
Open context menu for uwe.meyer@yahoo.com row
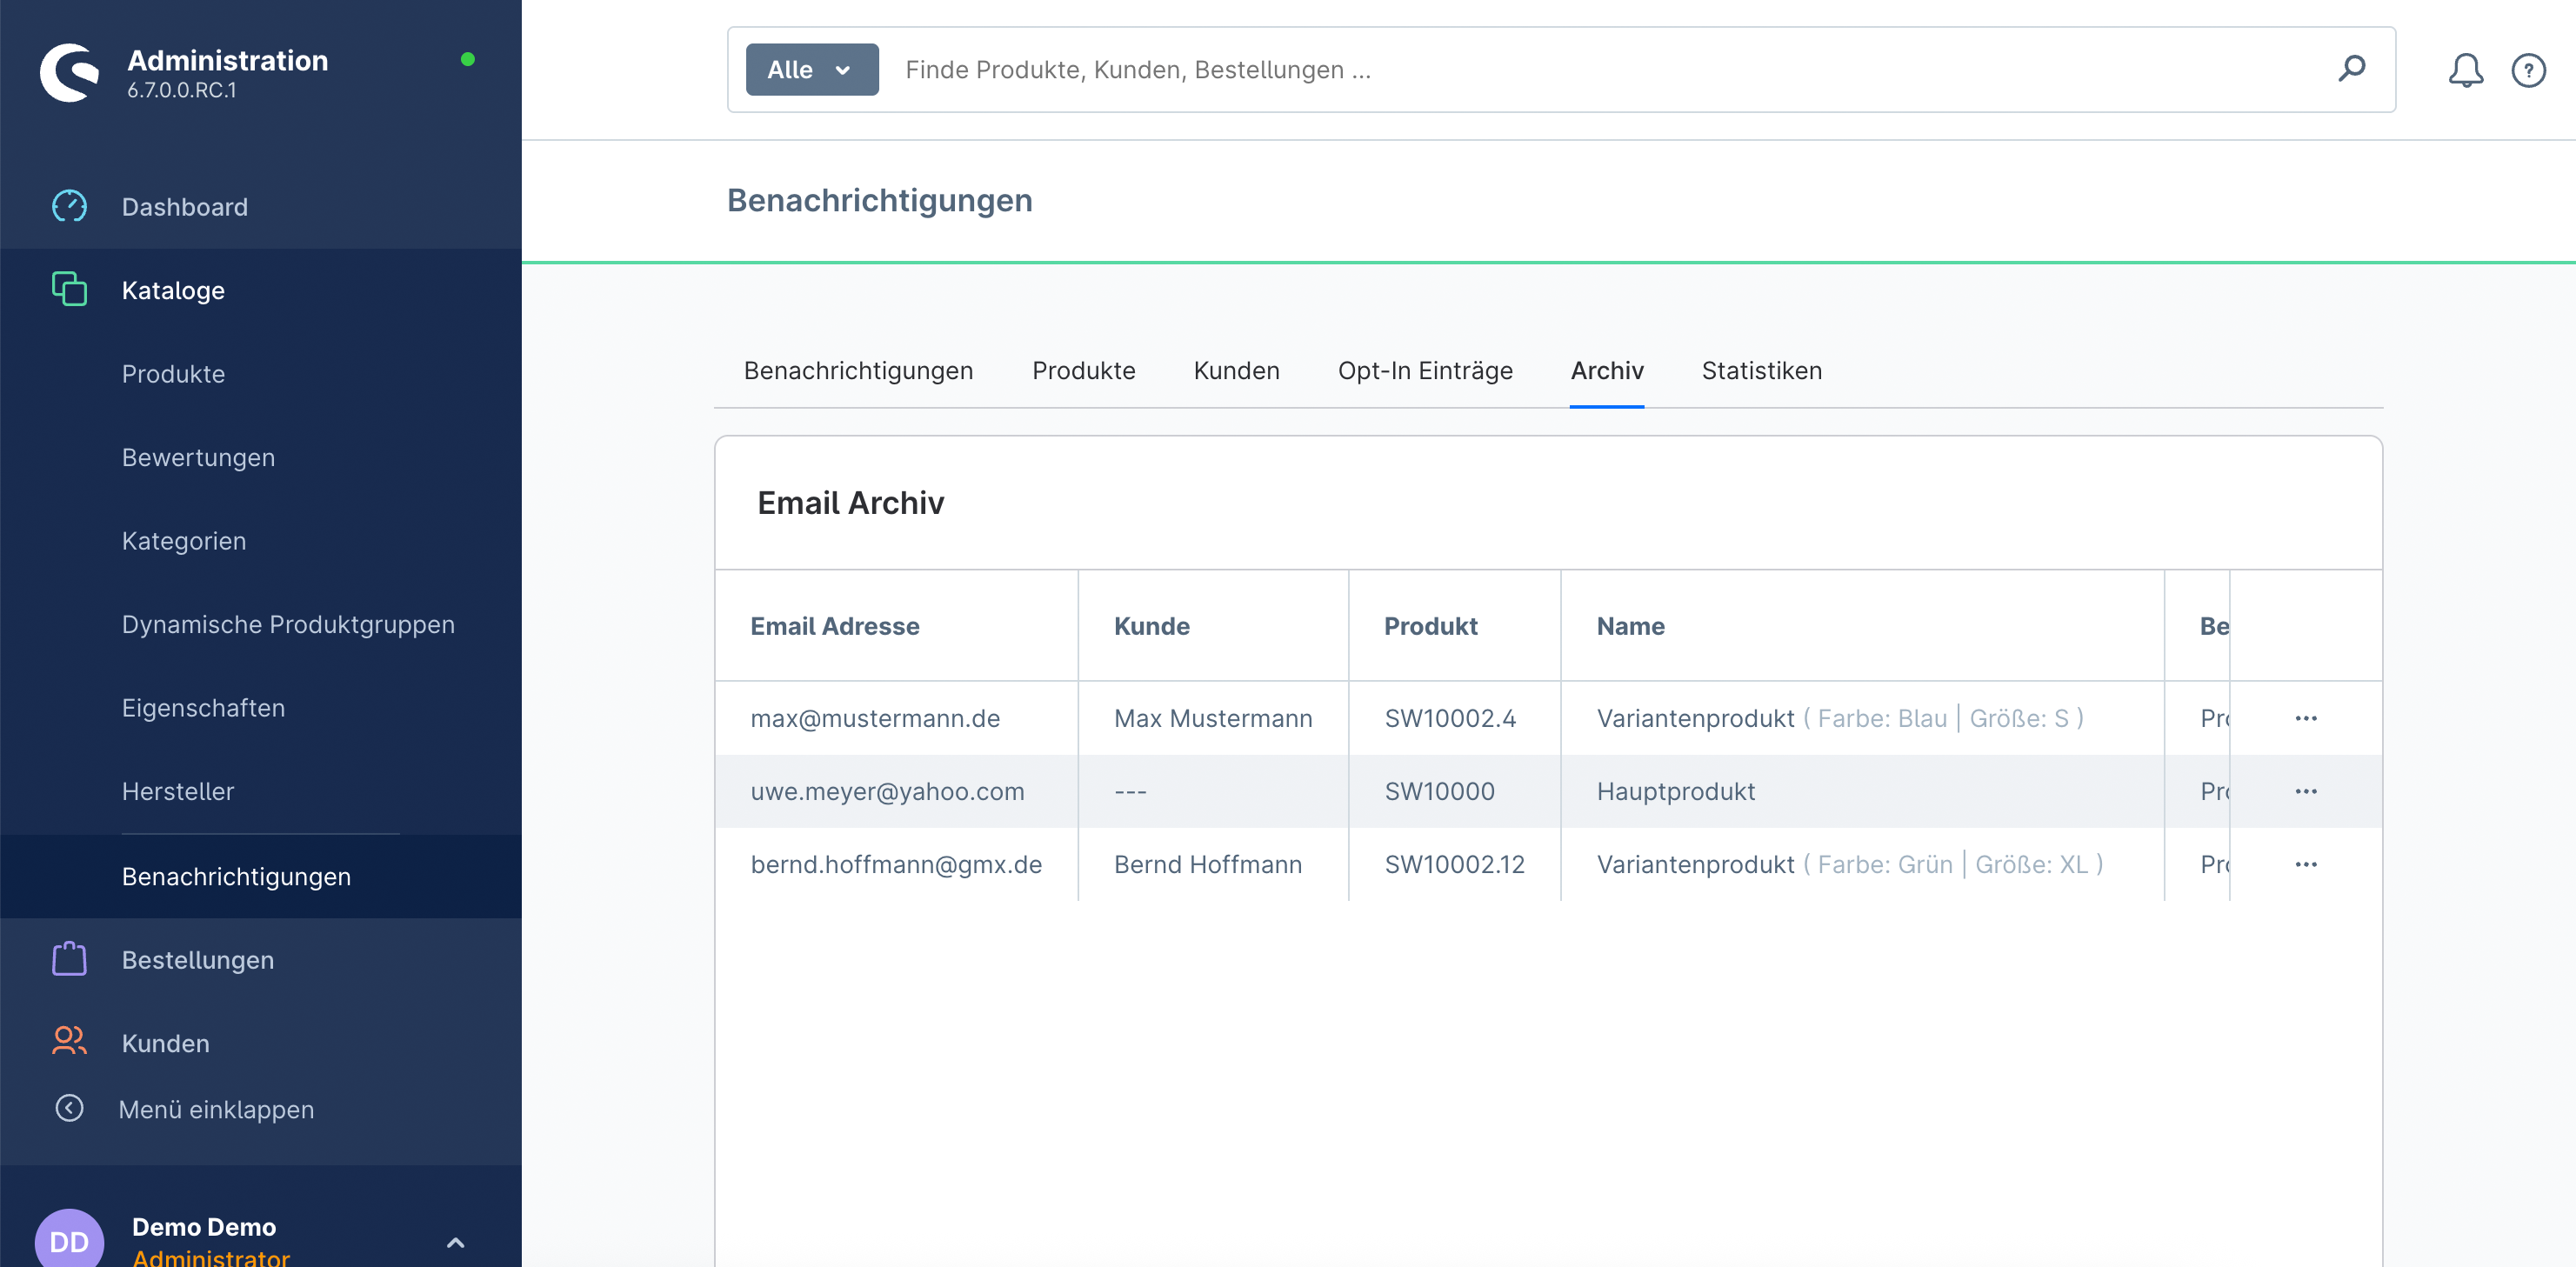(2306, 791)
